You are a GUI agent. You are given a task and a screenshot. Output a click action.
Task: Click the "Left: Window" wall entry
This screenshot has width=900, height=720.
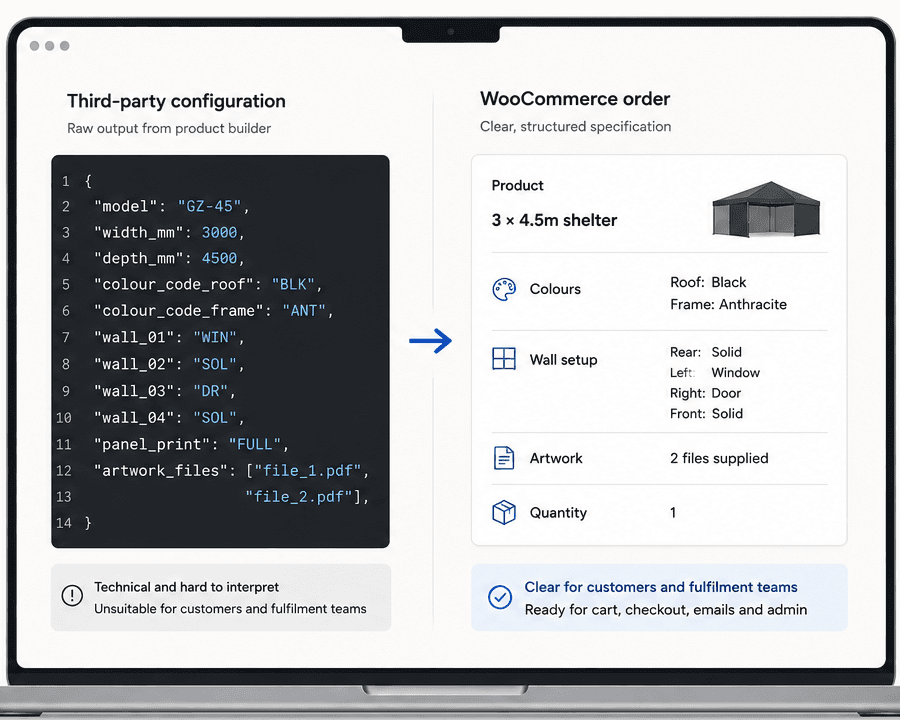point(715,373)
